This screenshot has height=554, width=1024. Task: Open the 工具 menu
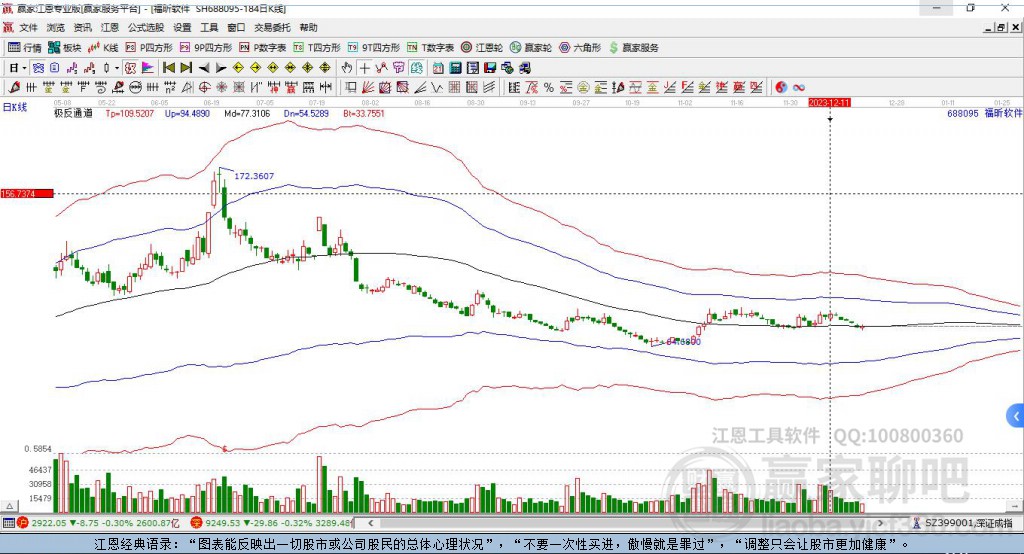click(x=209, y=27)
